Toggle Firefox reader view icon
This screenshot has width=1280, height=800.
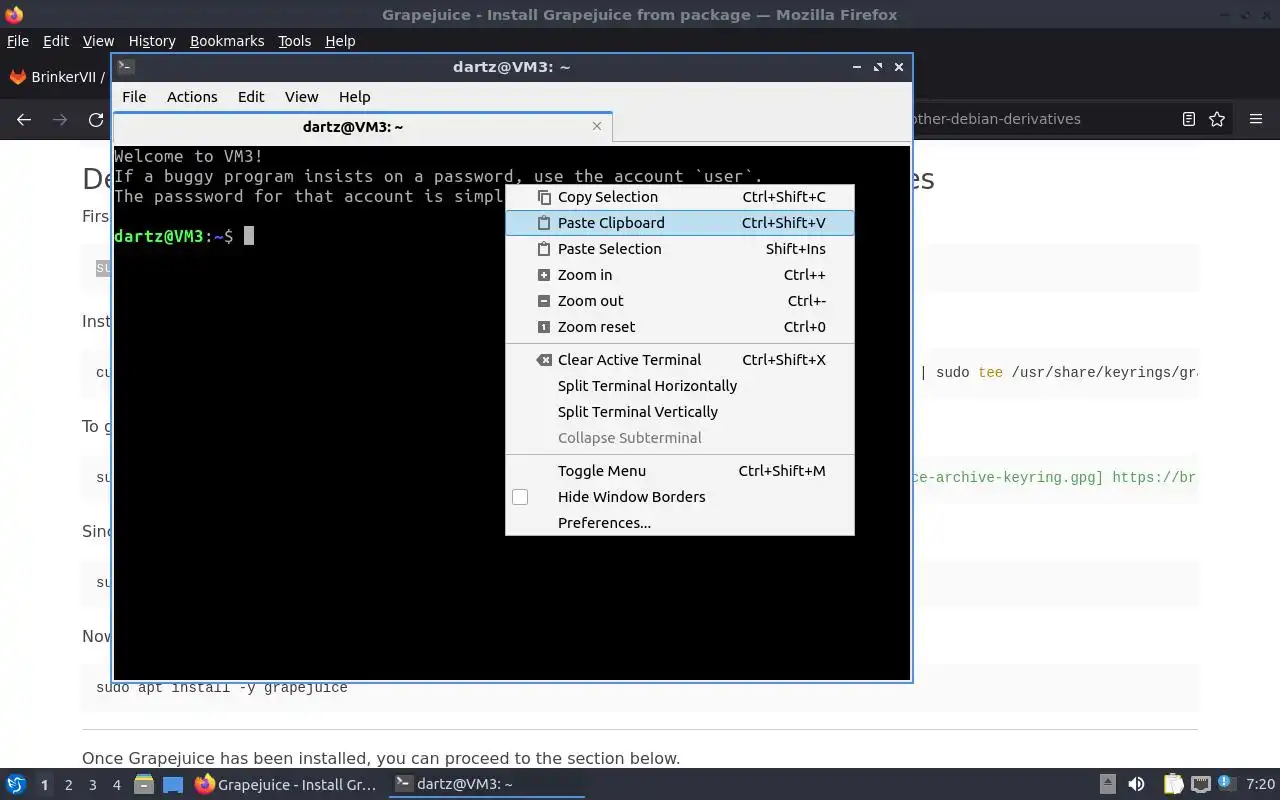tap(1189, 119)
